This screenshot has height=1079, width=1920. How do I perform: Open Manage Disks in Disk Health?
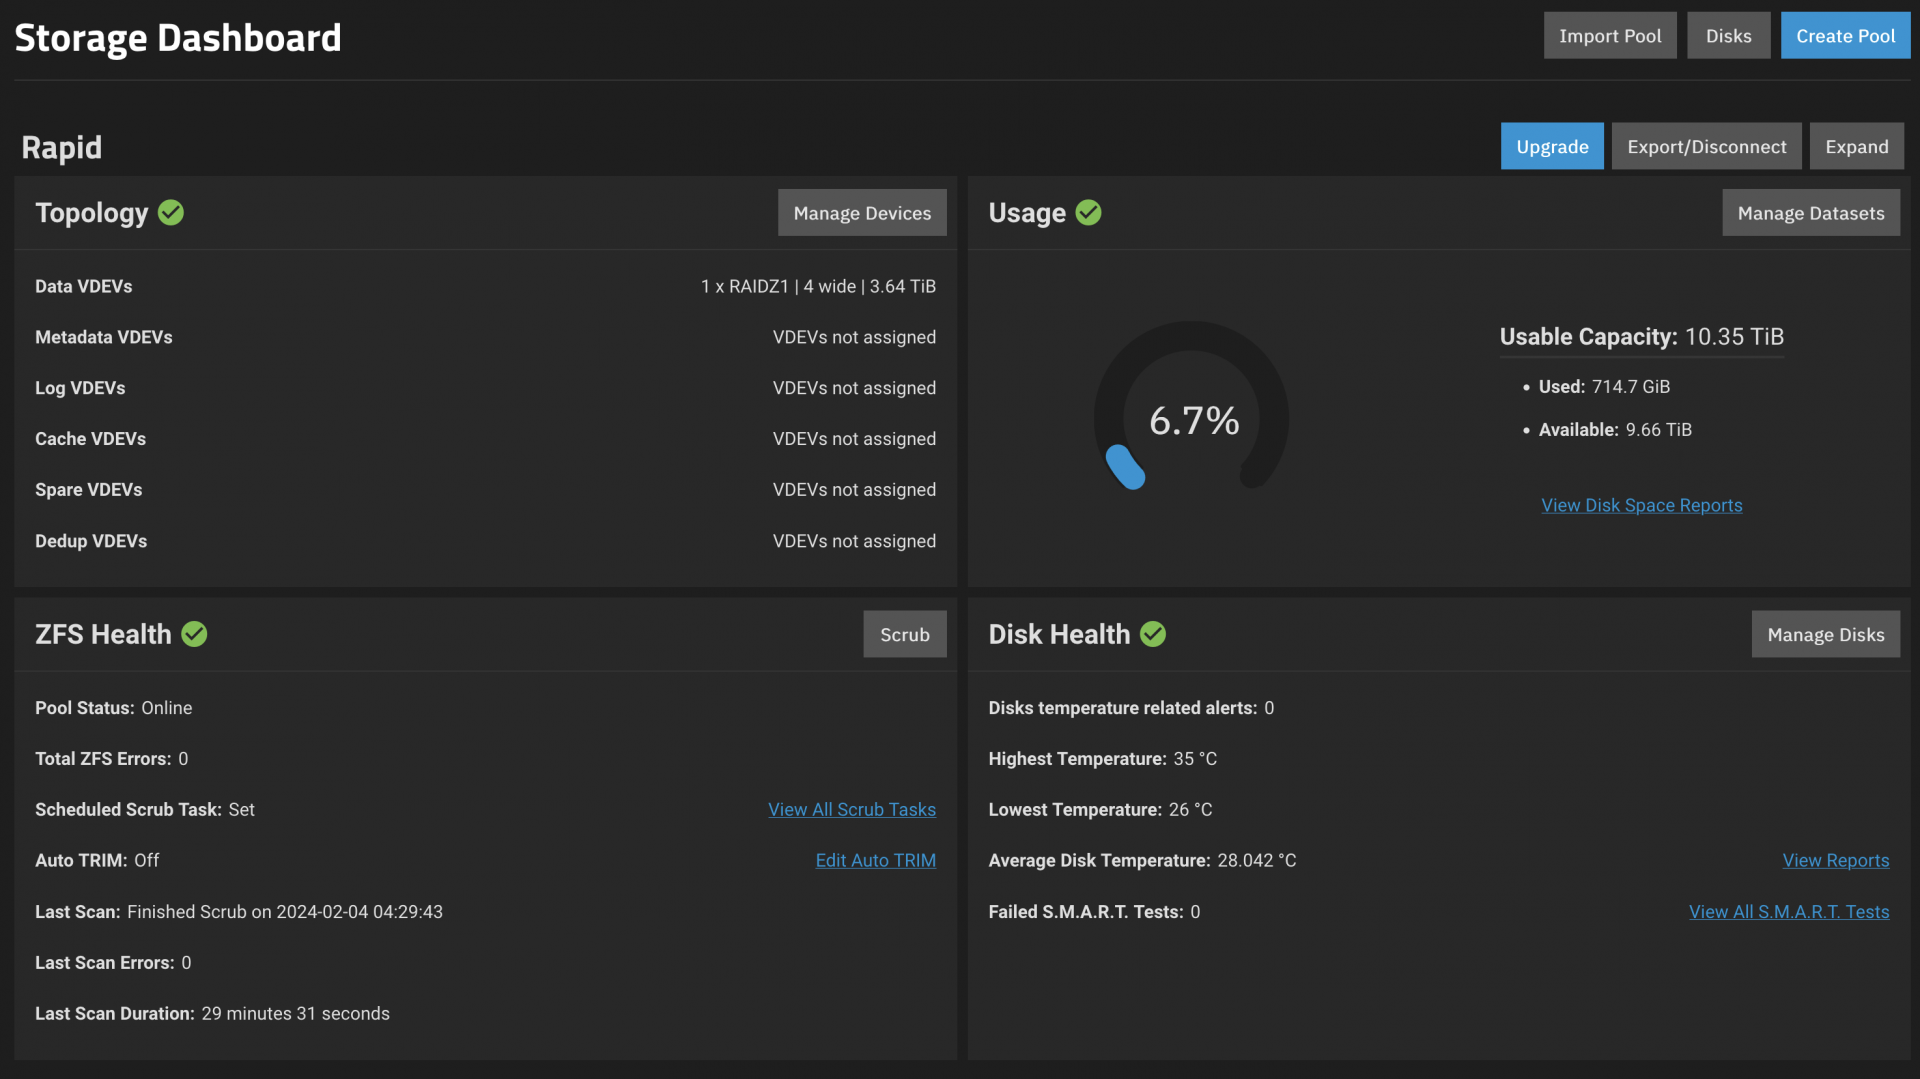[x=1825, y=635]
